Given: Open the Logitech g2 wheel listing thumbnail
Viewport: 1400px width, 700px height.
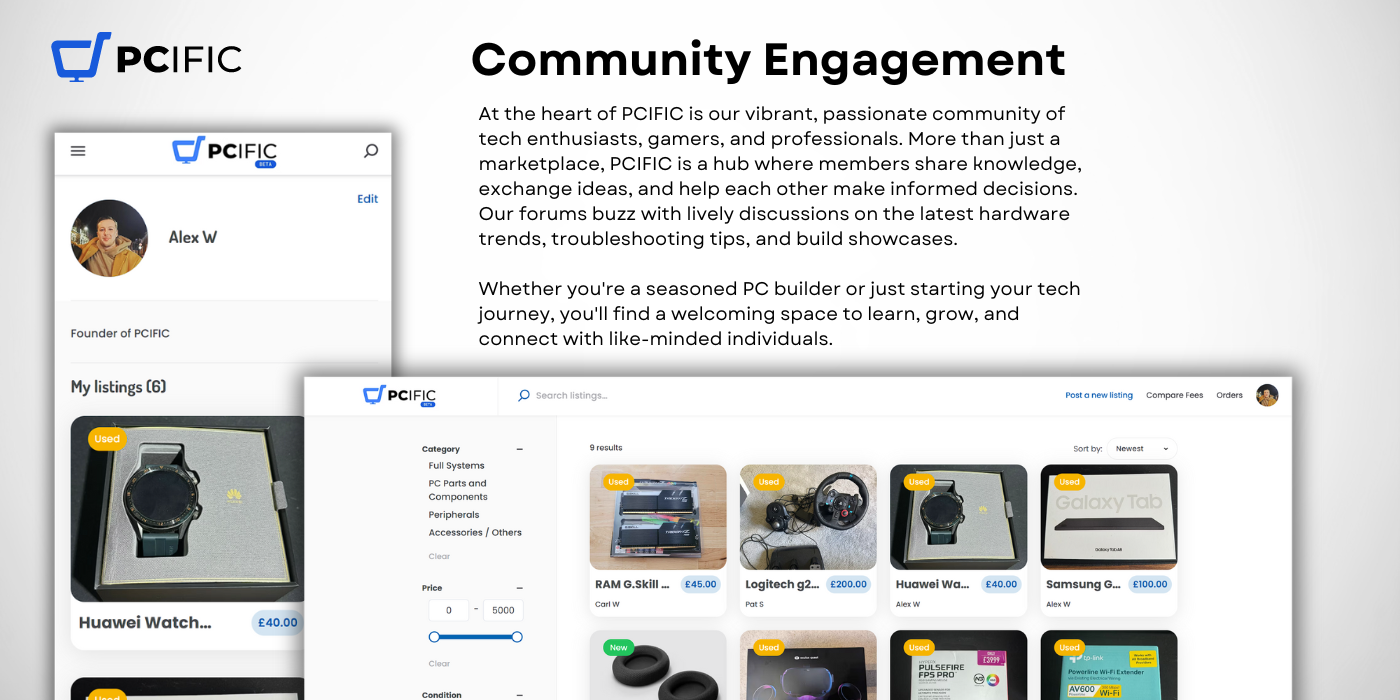Looking at the screenshot, I should coord(808,517).
